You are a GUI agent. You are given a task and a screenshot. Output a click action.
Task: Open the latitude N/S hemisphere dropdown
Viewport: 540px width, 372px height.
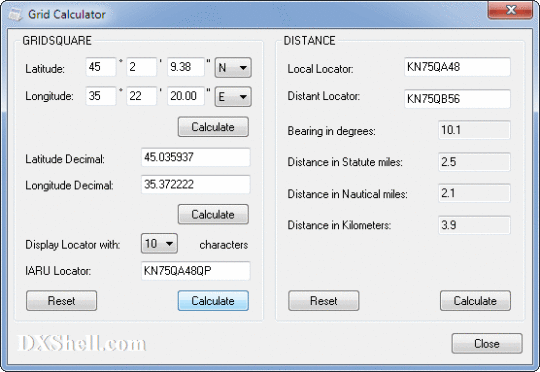tap(233, 67)
